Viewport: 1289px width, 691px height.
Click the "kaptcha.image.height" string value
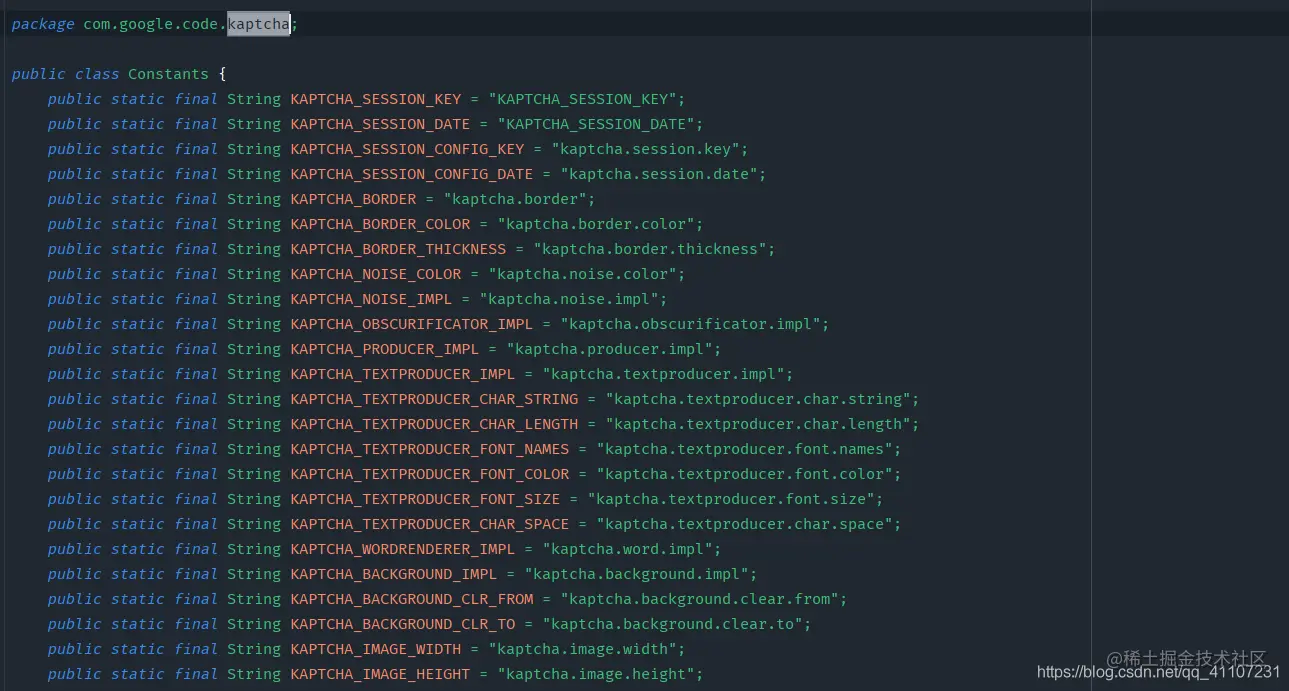pos(596,674)
